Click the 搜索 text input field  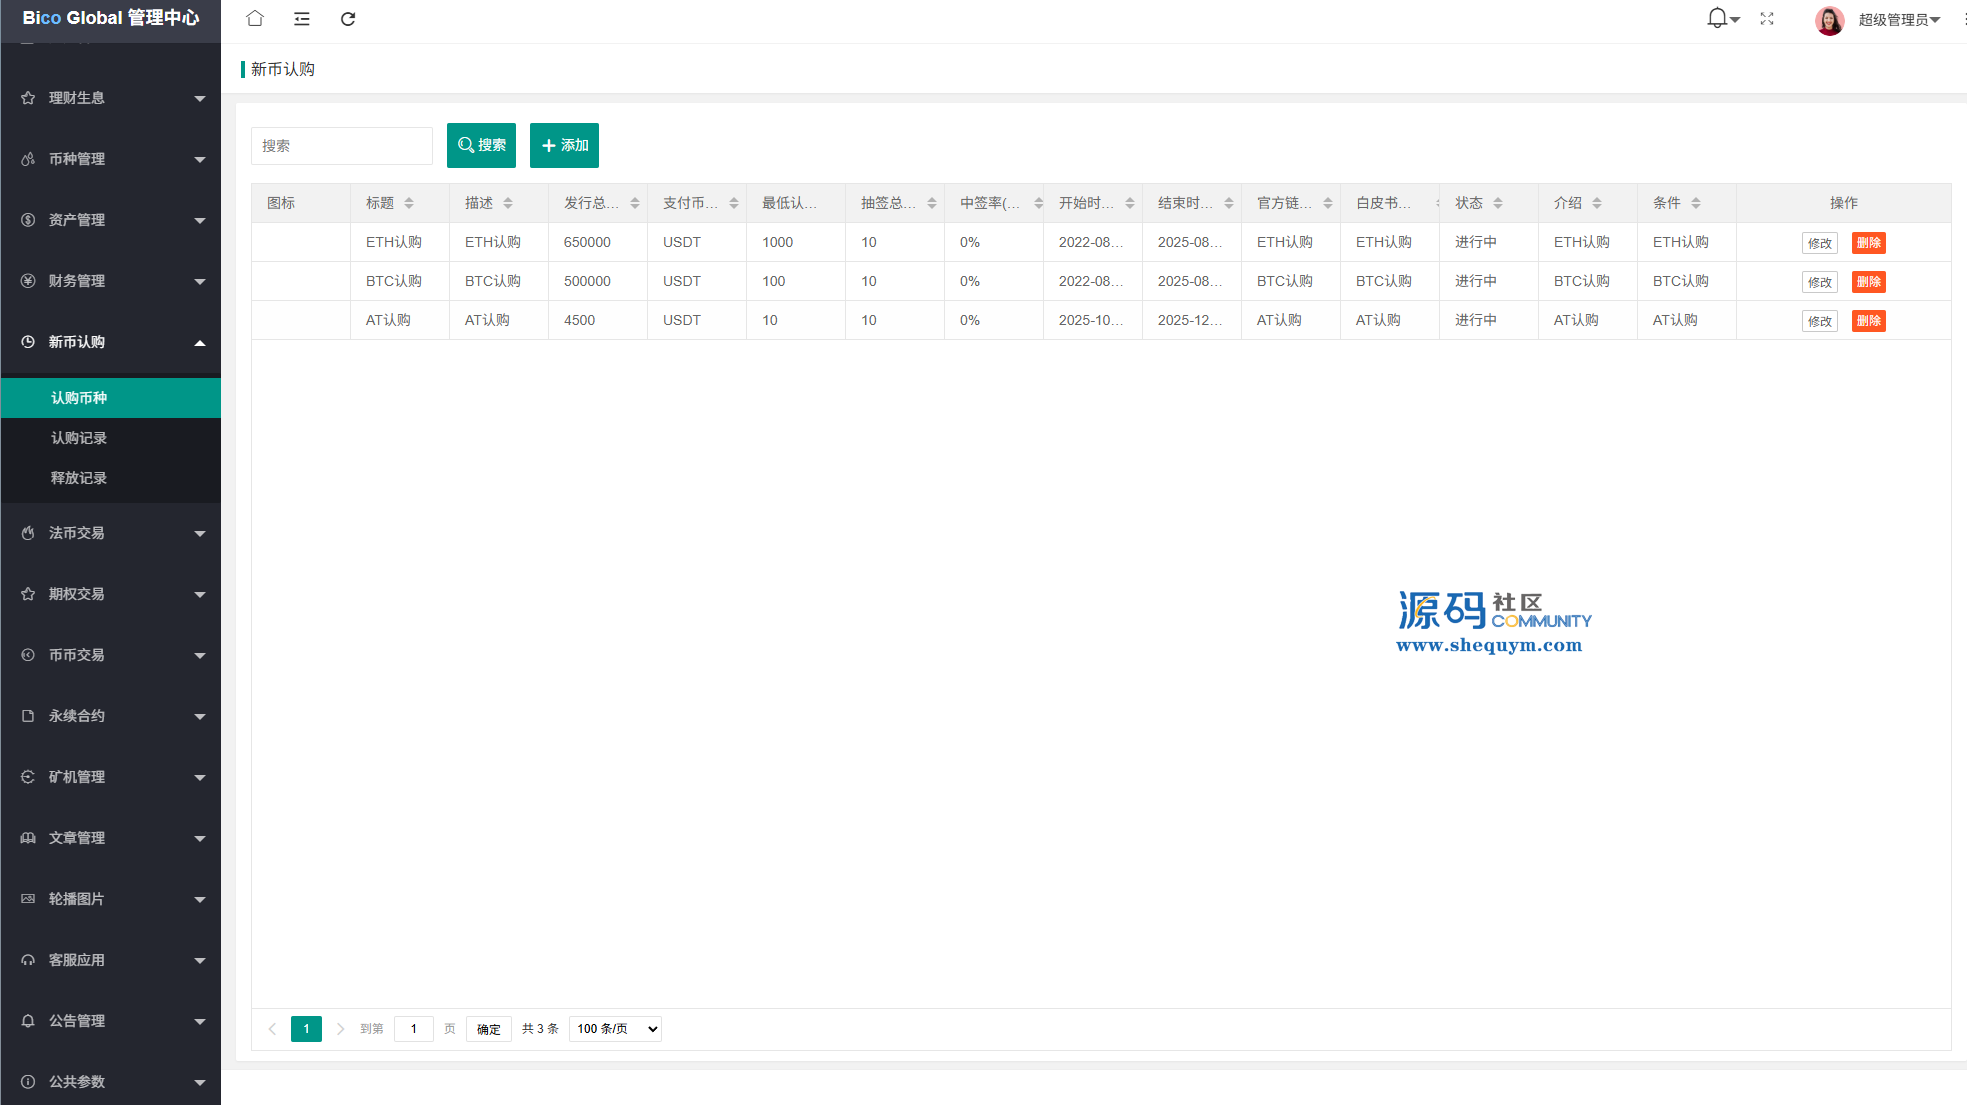[341, 146]
